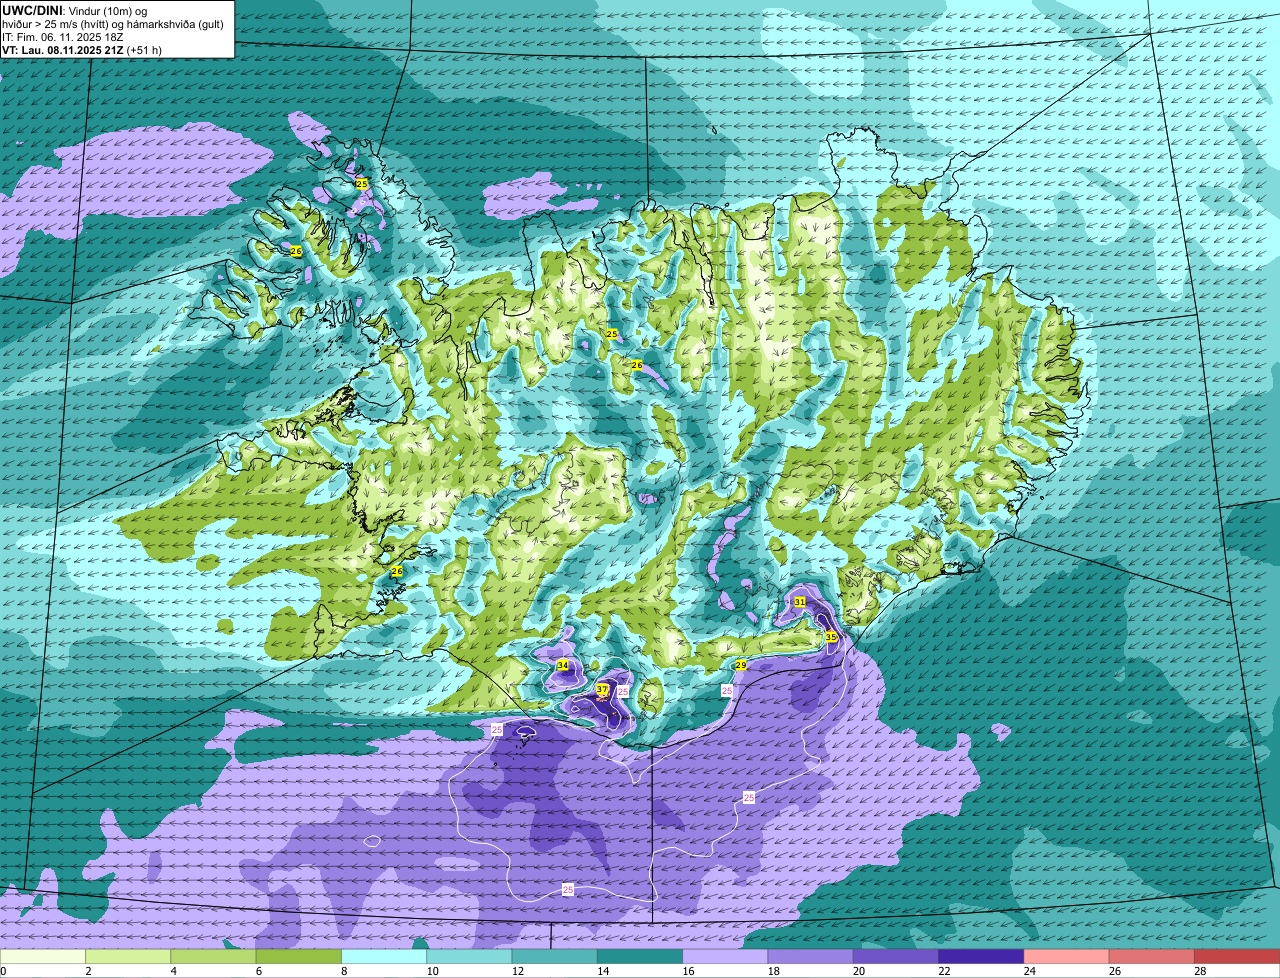Viewport: 1280px width, 978px height.
Task: Click the 10–12 m/s aqua legend swatch
Action: (x=469, y=956)
